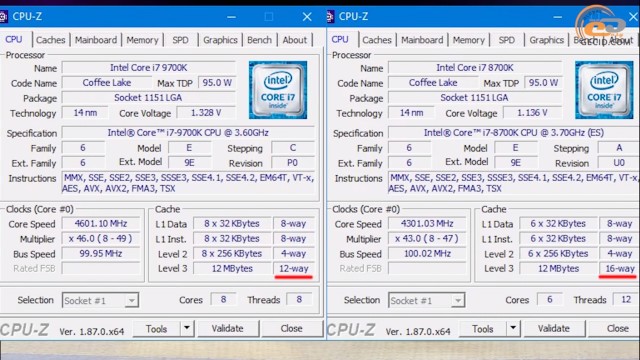This screenshot has width=640, height=360.
Task: Click multiplier value x 46.0 (8 - 49)
Action: pyautogui.click(x=101, y=238)
